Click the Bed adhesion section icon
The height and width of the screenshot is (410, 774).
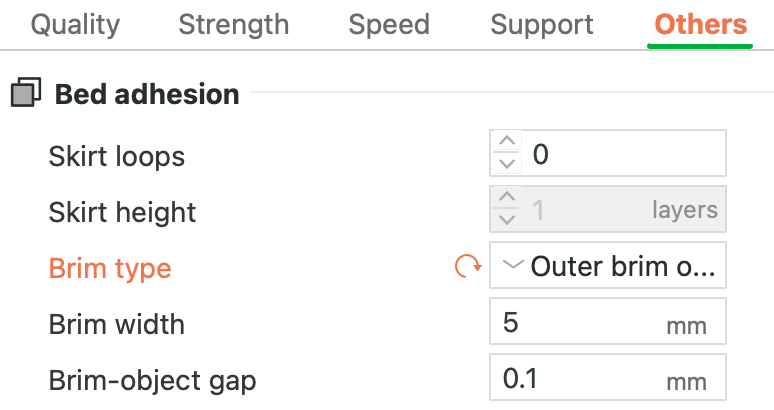[26, 92]
